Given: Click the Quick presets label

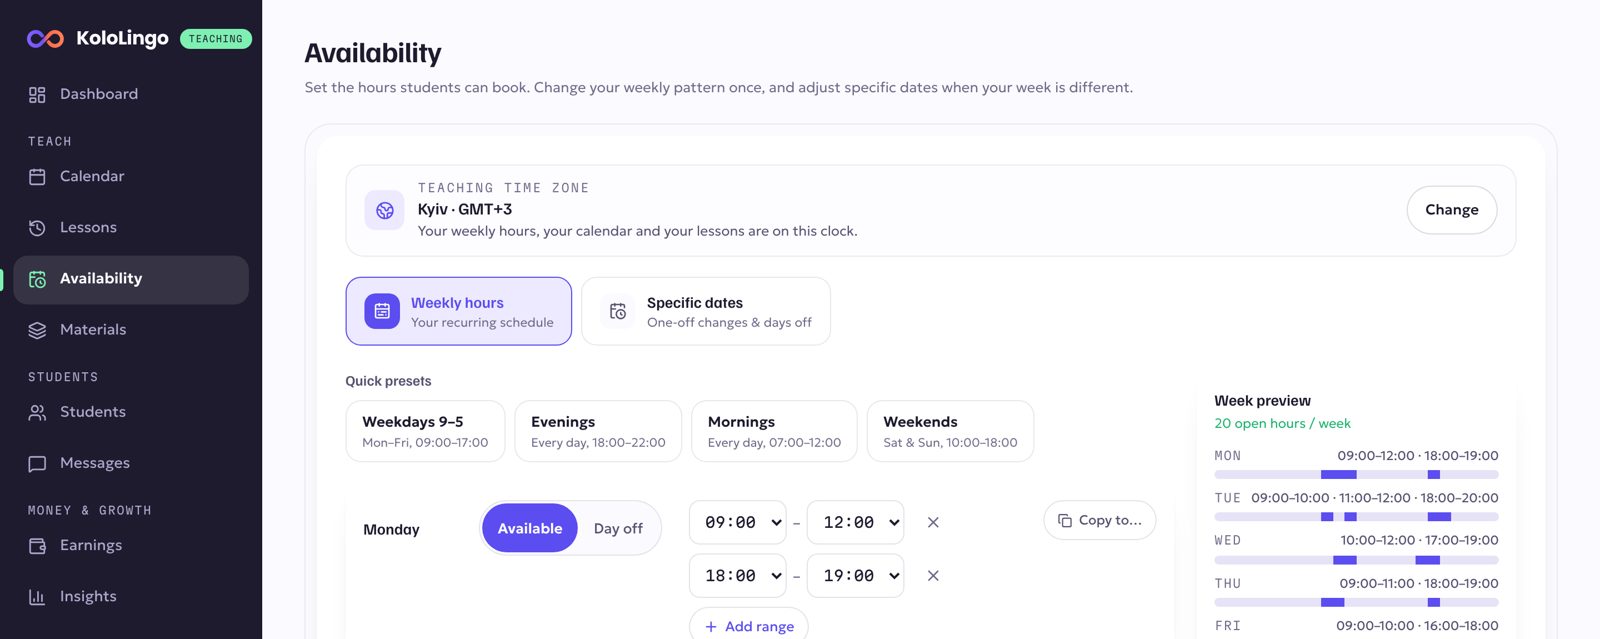Looking at the screenshot, I should [388, 381].
